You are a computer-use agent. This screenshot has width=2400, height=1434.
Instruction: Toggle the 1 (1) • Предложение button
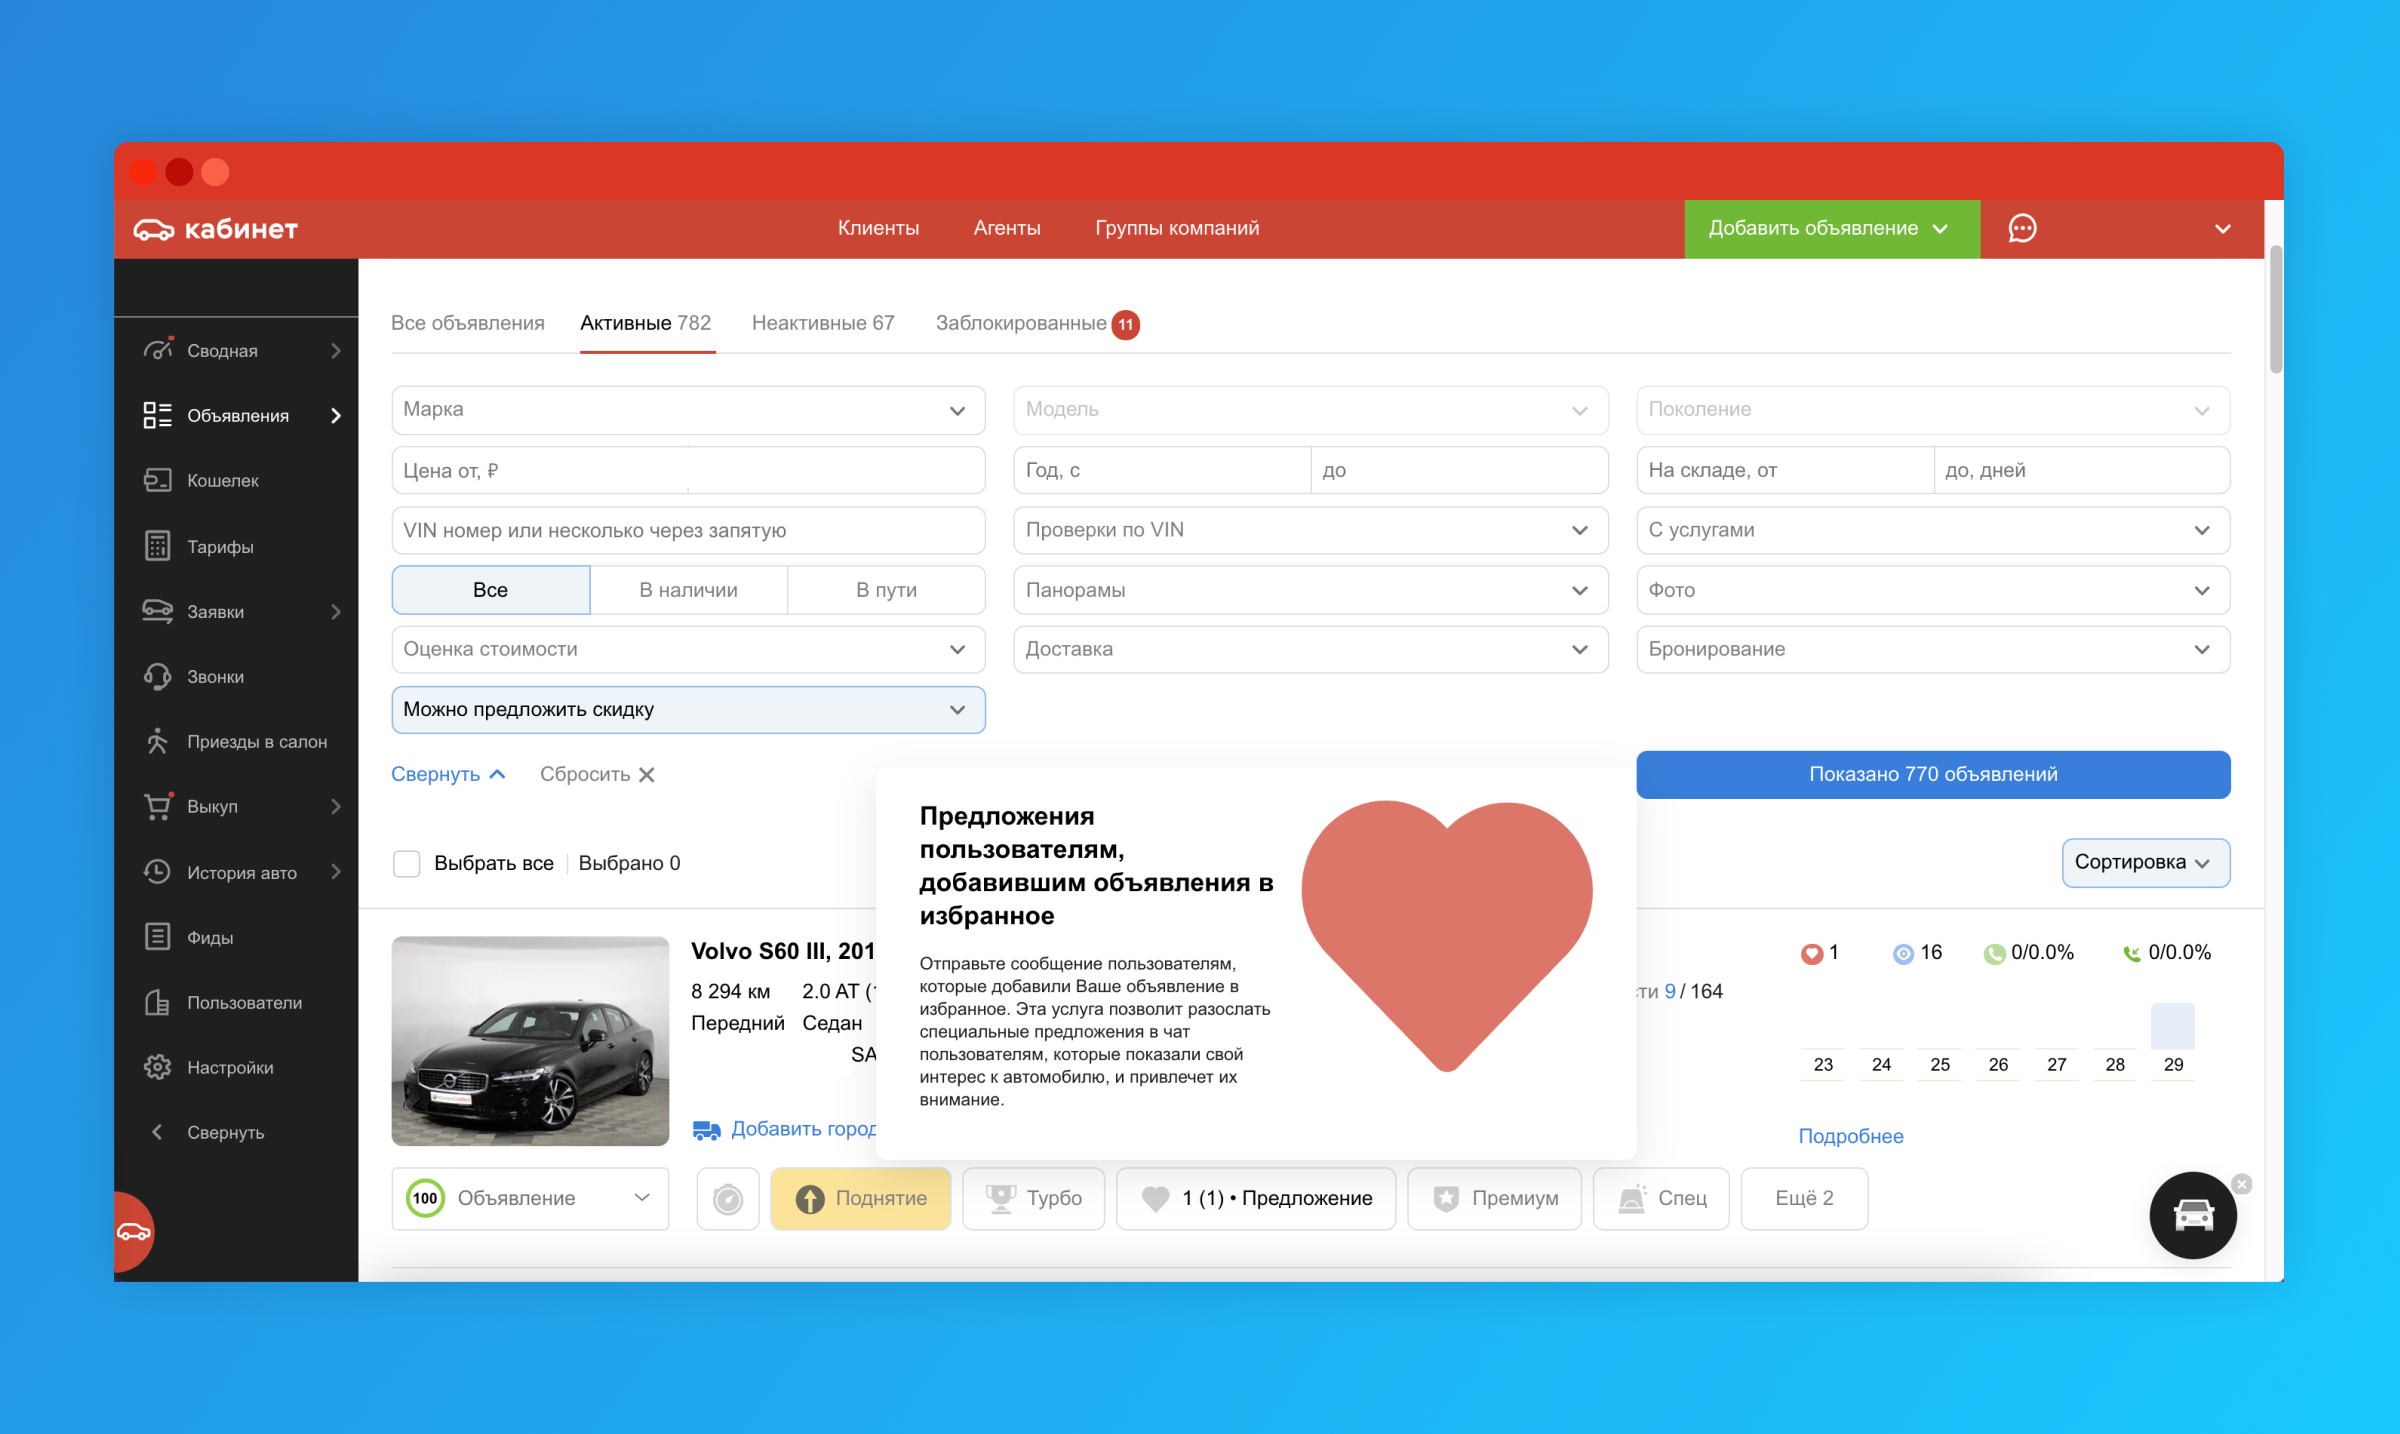click(x=1256, y=1198)
